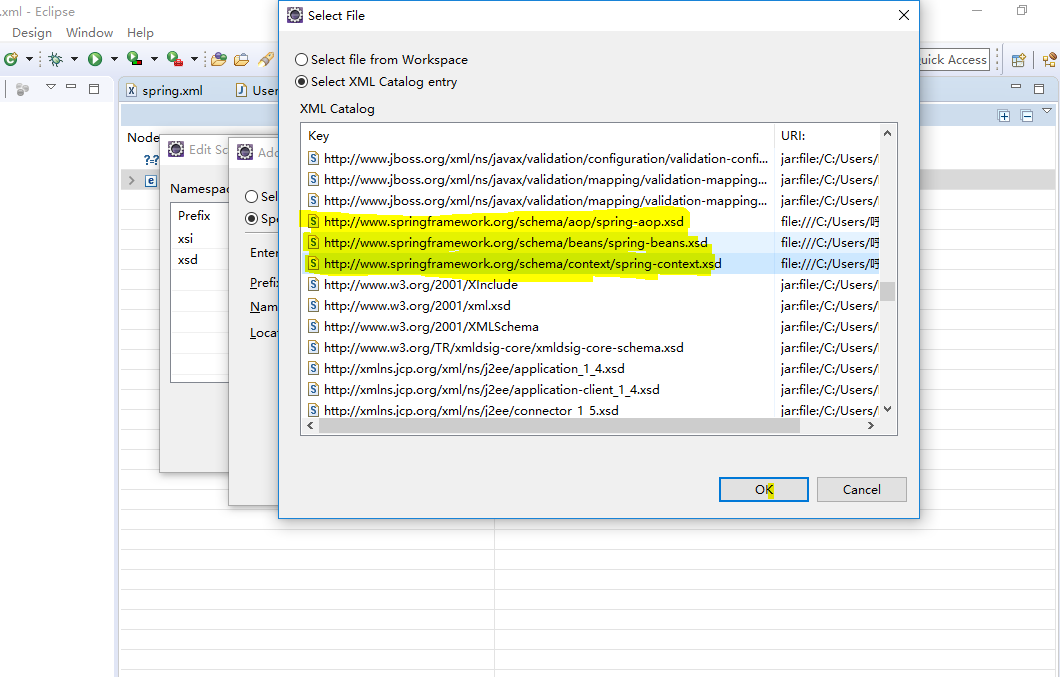Open the Run configurations dropdown arrow
The image size is (1060, 677).
click(x=114, y=60)
